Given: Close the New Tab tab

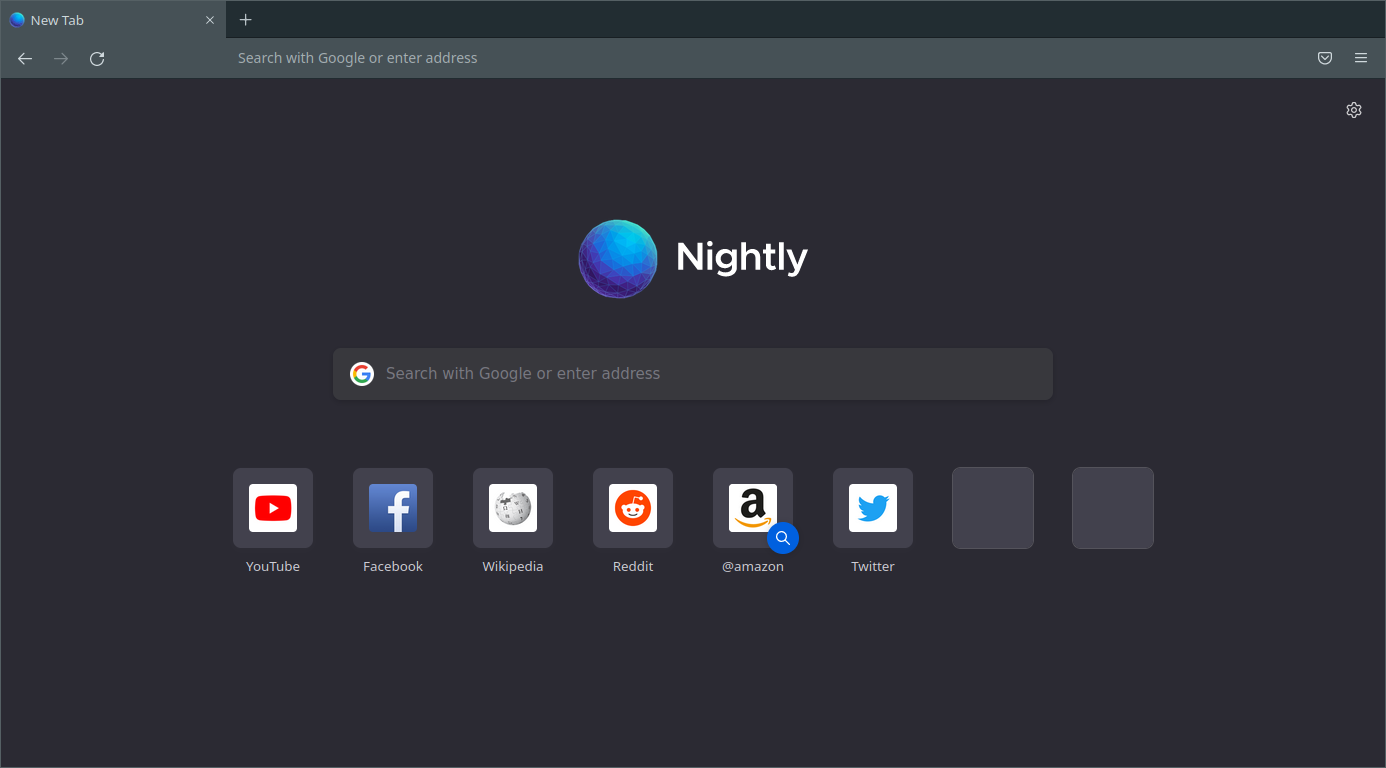Looking at the screenshot, I should [x=210, y=20].
